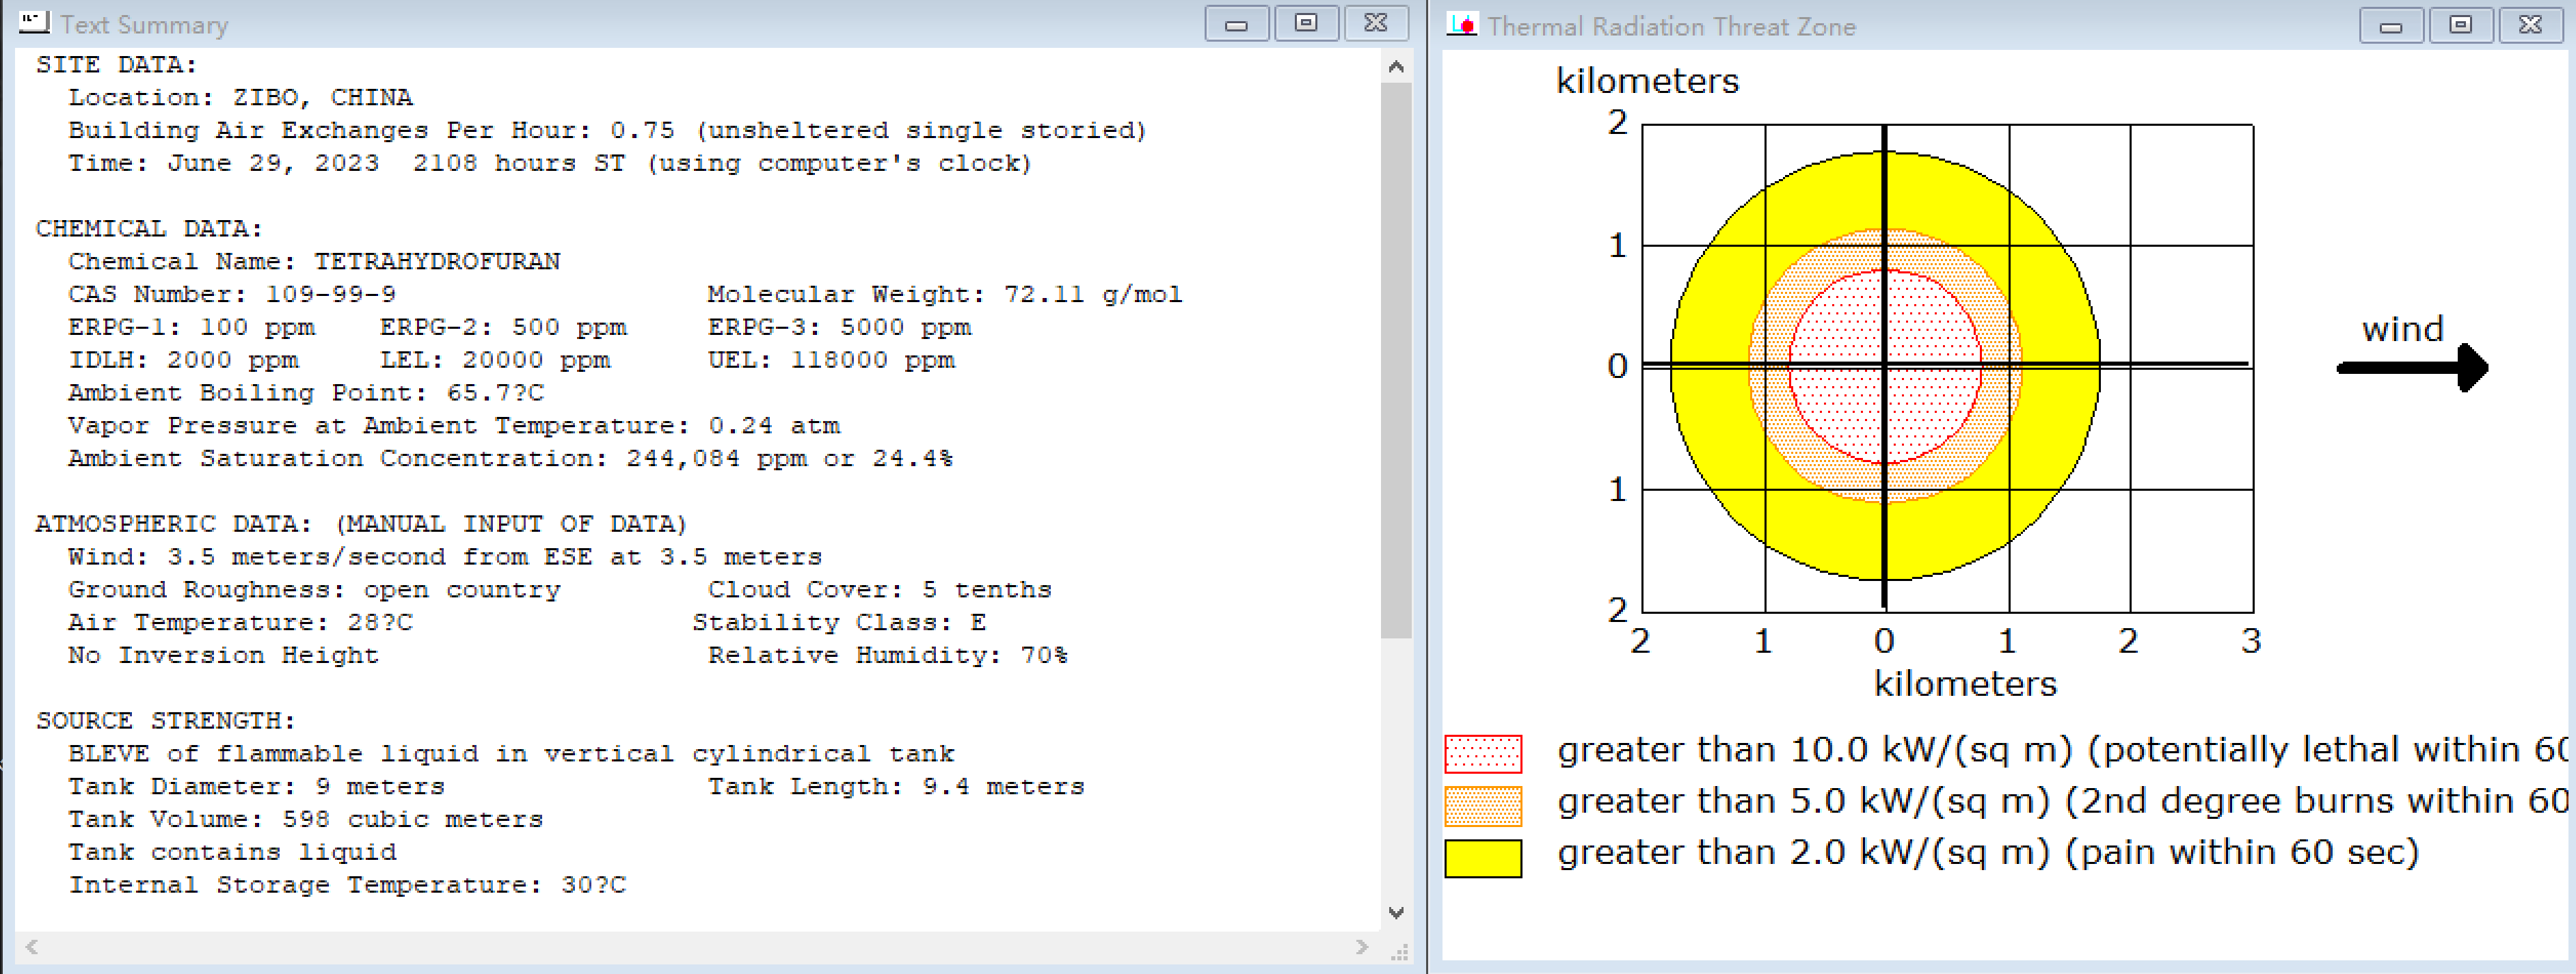Minimize the Text Summary window

[1236, 24]
